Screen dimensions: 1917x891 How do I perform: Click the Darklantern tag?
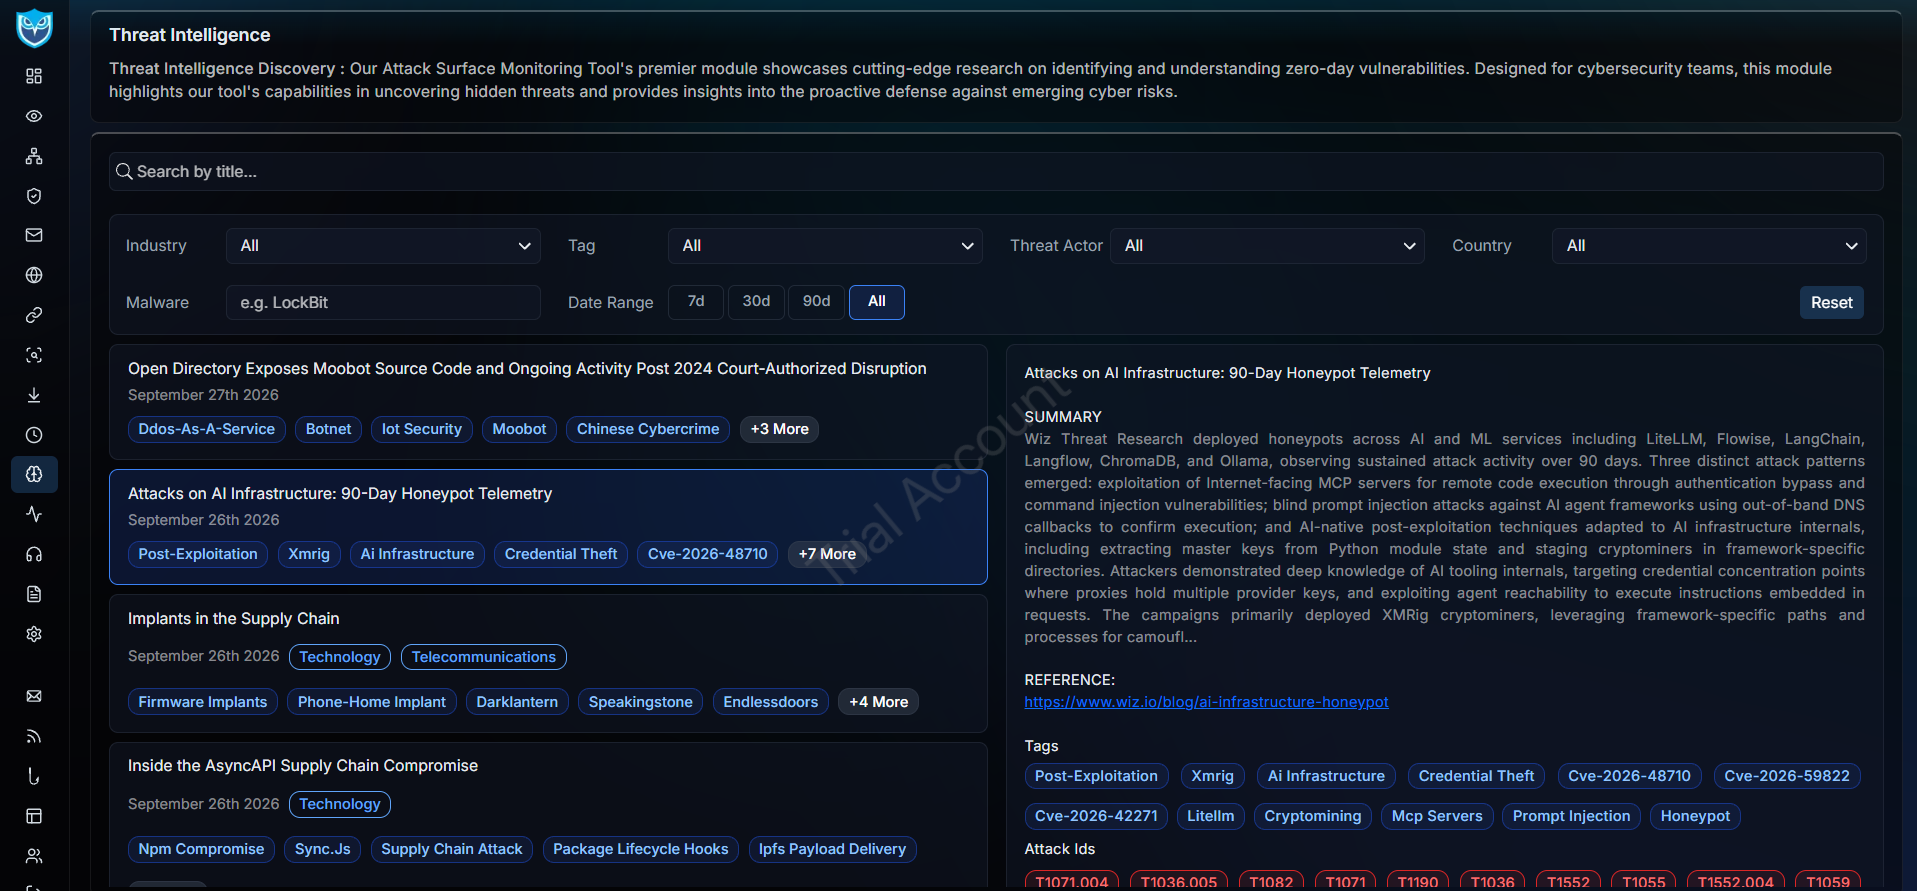pos(517,702)
